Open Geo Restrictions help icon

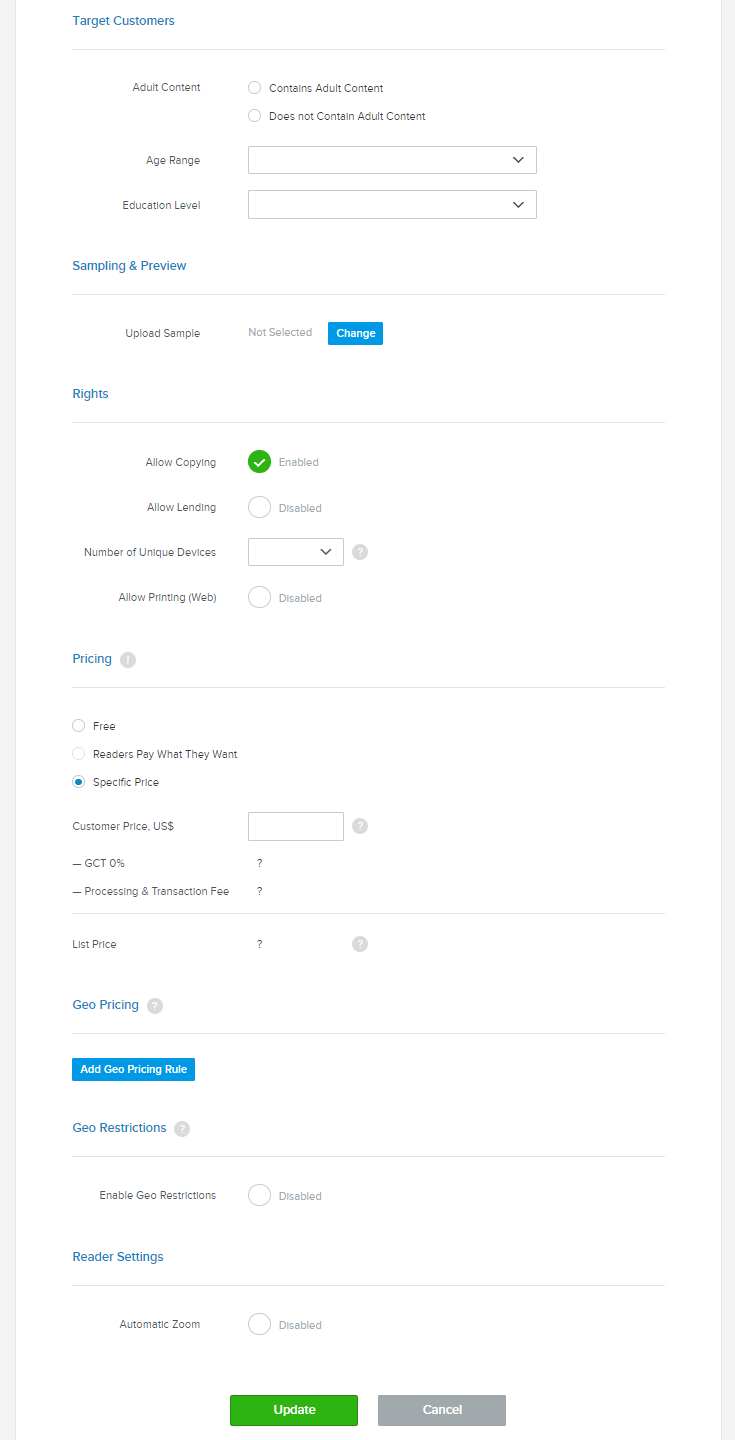click(182, 1129)
